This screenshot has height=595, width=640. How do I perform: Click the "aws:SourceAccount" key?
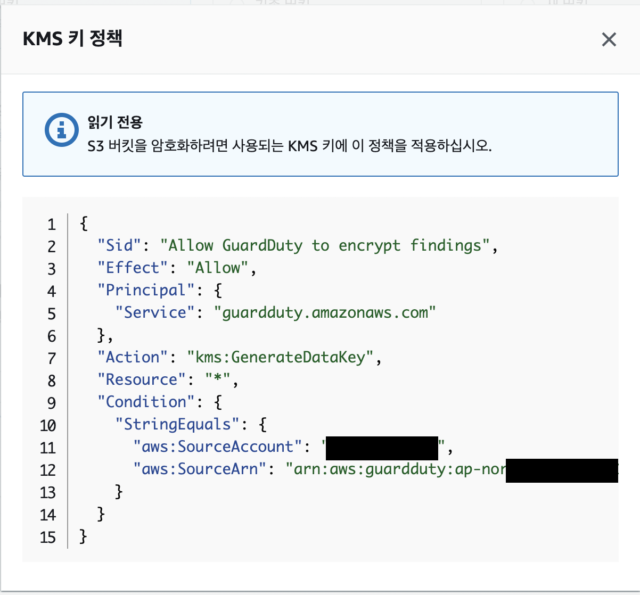(x=218, y=447)
